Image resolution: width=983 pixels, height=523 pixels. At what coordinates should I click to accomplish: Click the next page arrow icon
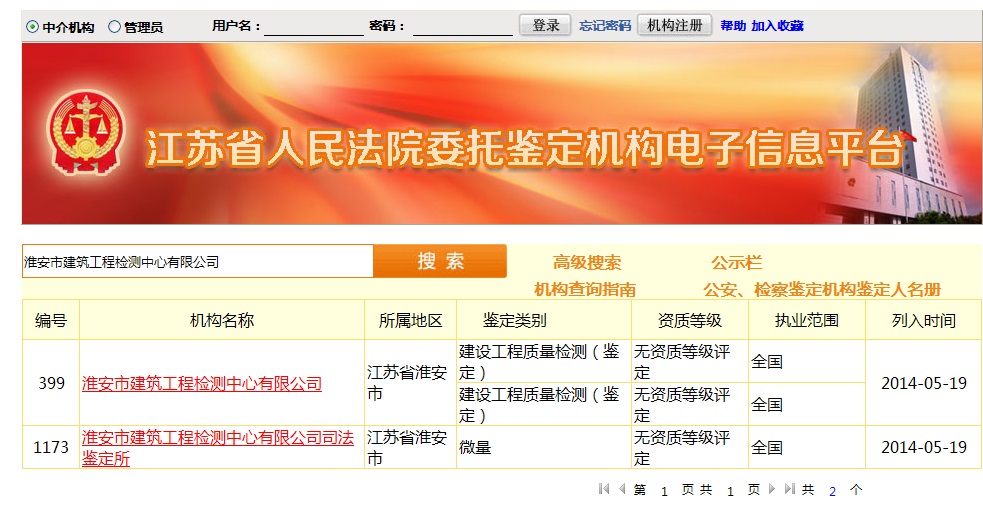pyautogui.click(x=772, y=489)
